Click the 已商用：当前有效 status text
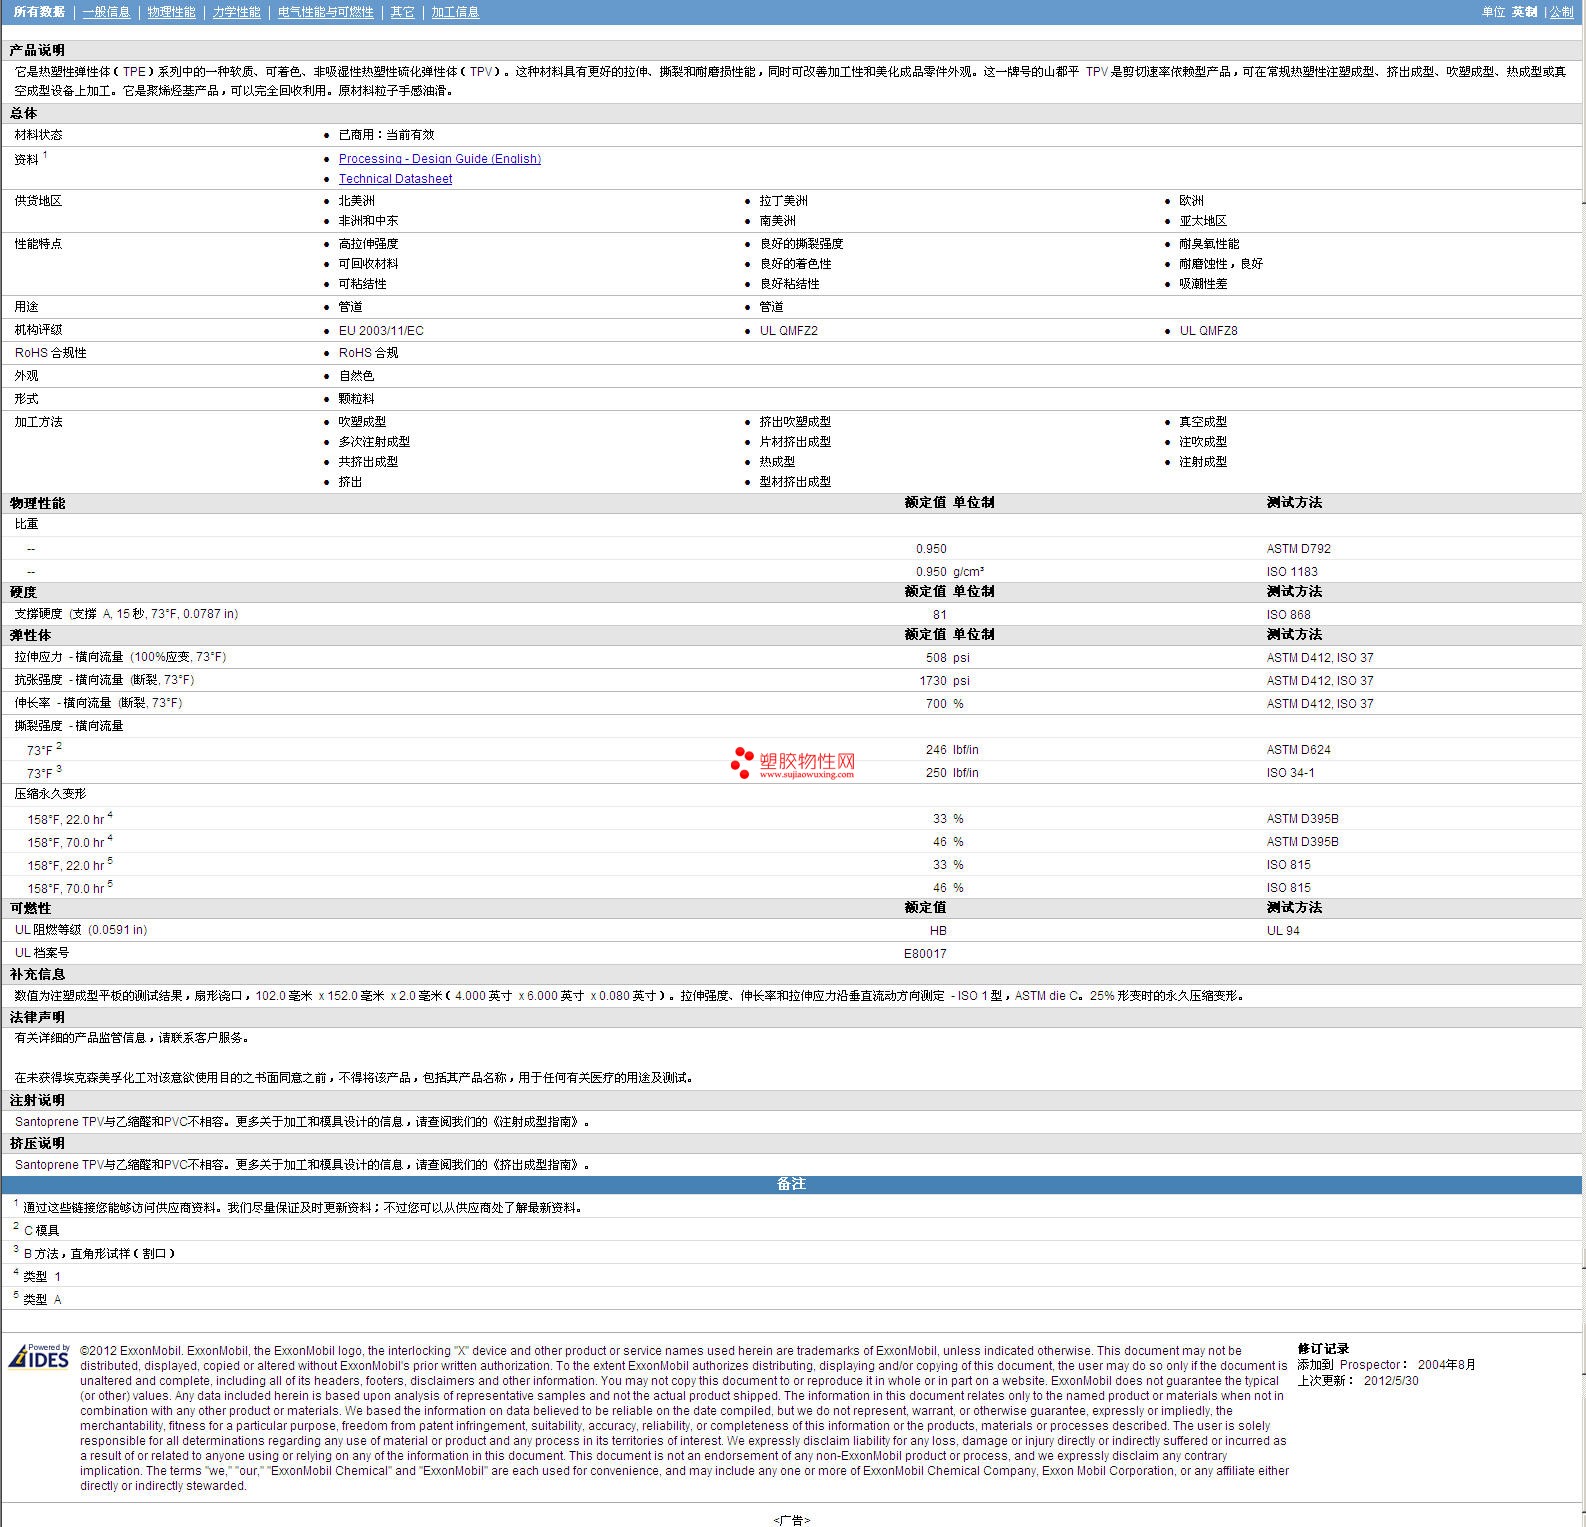This screenshot has width=1586, height=1527. pyautogui.click(x=386, y=135)
